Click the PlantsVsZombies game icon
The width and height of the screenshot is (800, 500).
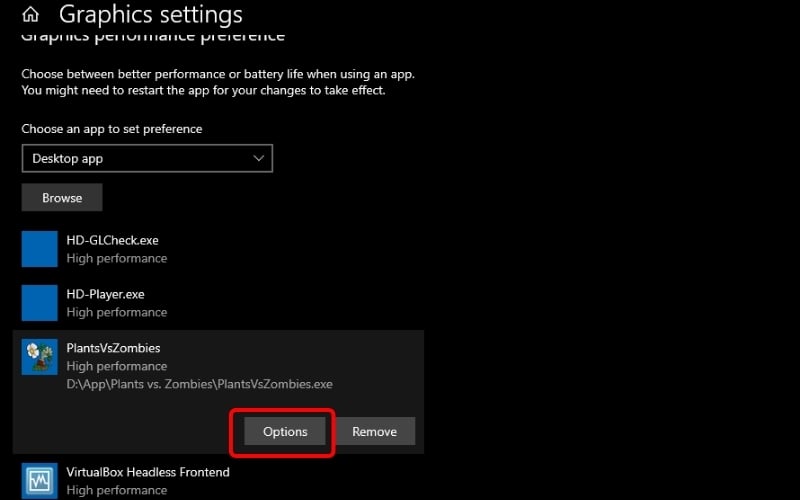[x=40, y=358]
